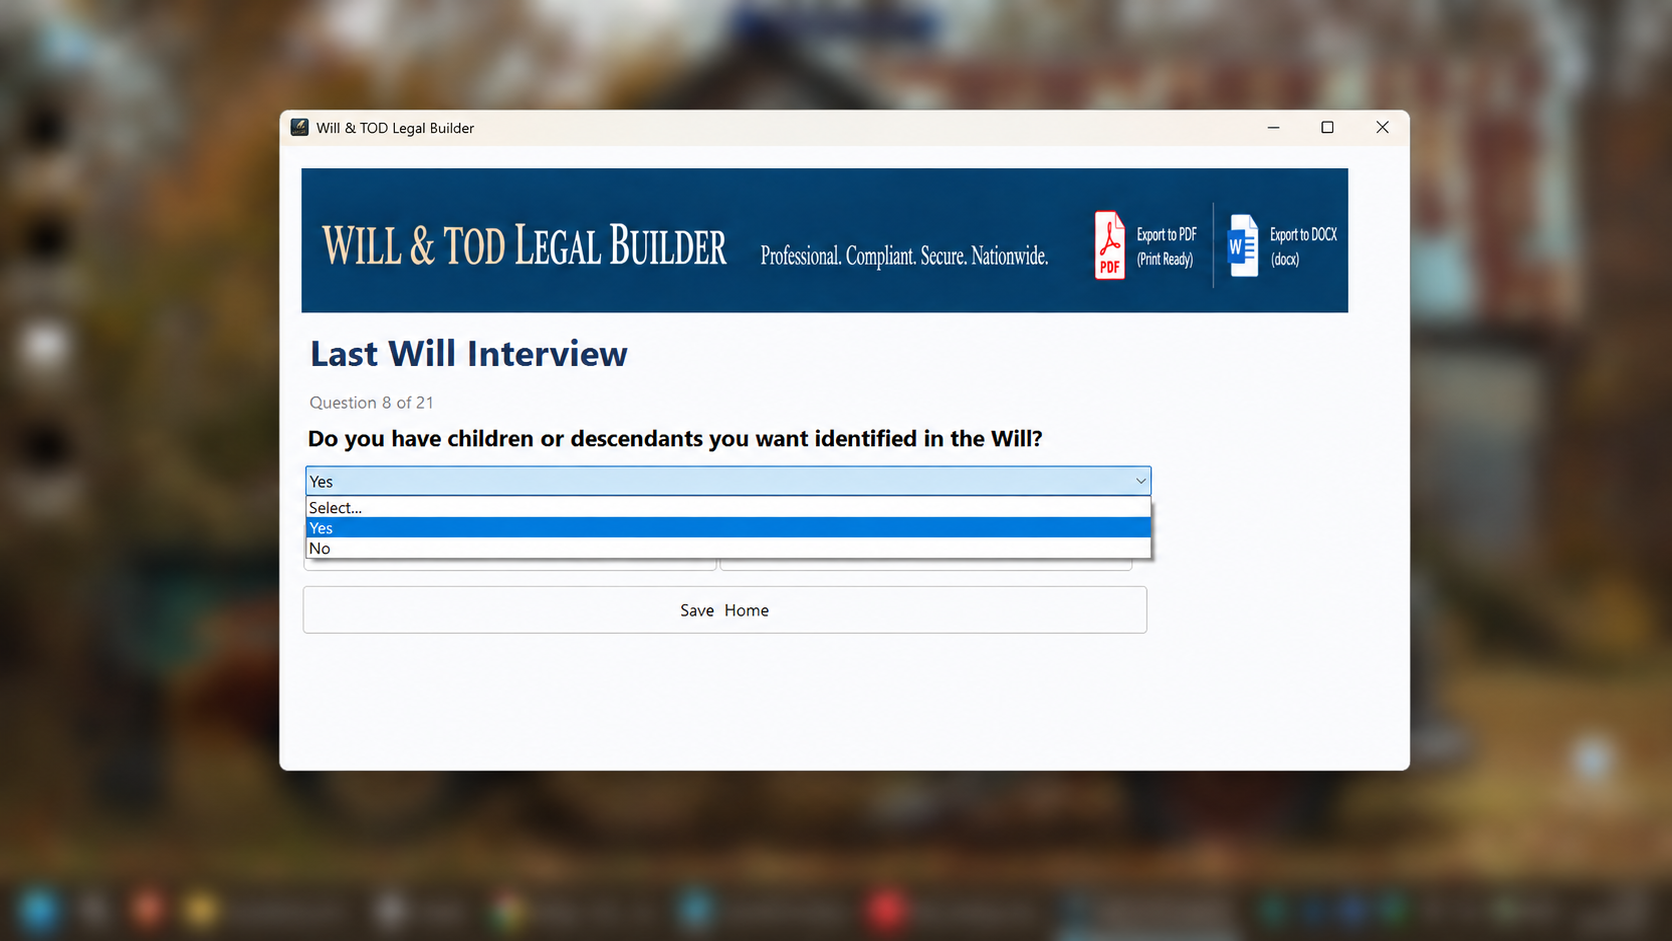Close the Will & TOD Legal Builder window
The height and width of the screenshot is (941, 1672).
click(1382, 127)
